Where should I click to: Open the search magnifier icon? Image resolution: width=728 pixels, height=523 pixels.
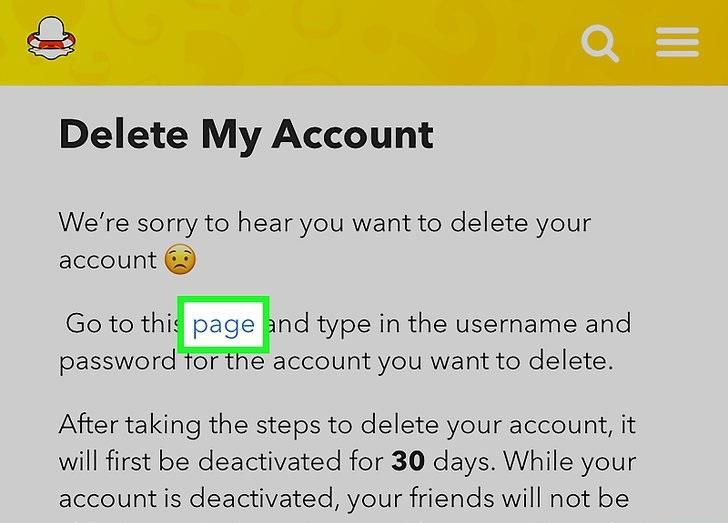600,42
